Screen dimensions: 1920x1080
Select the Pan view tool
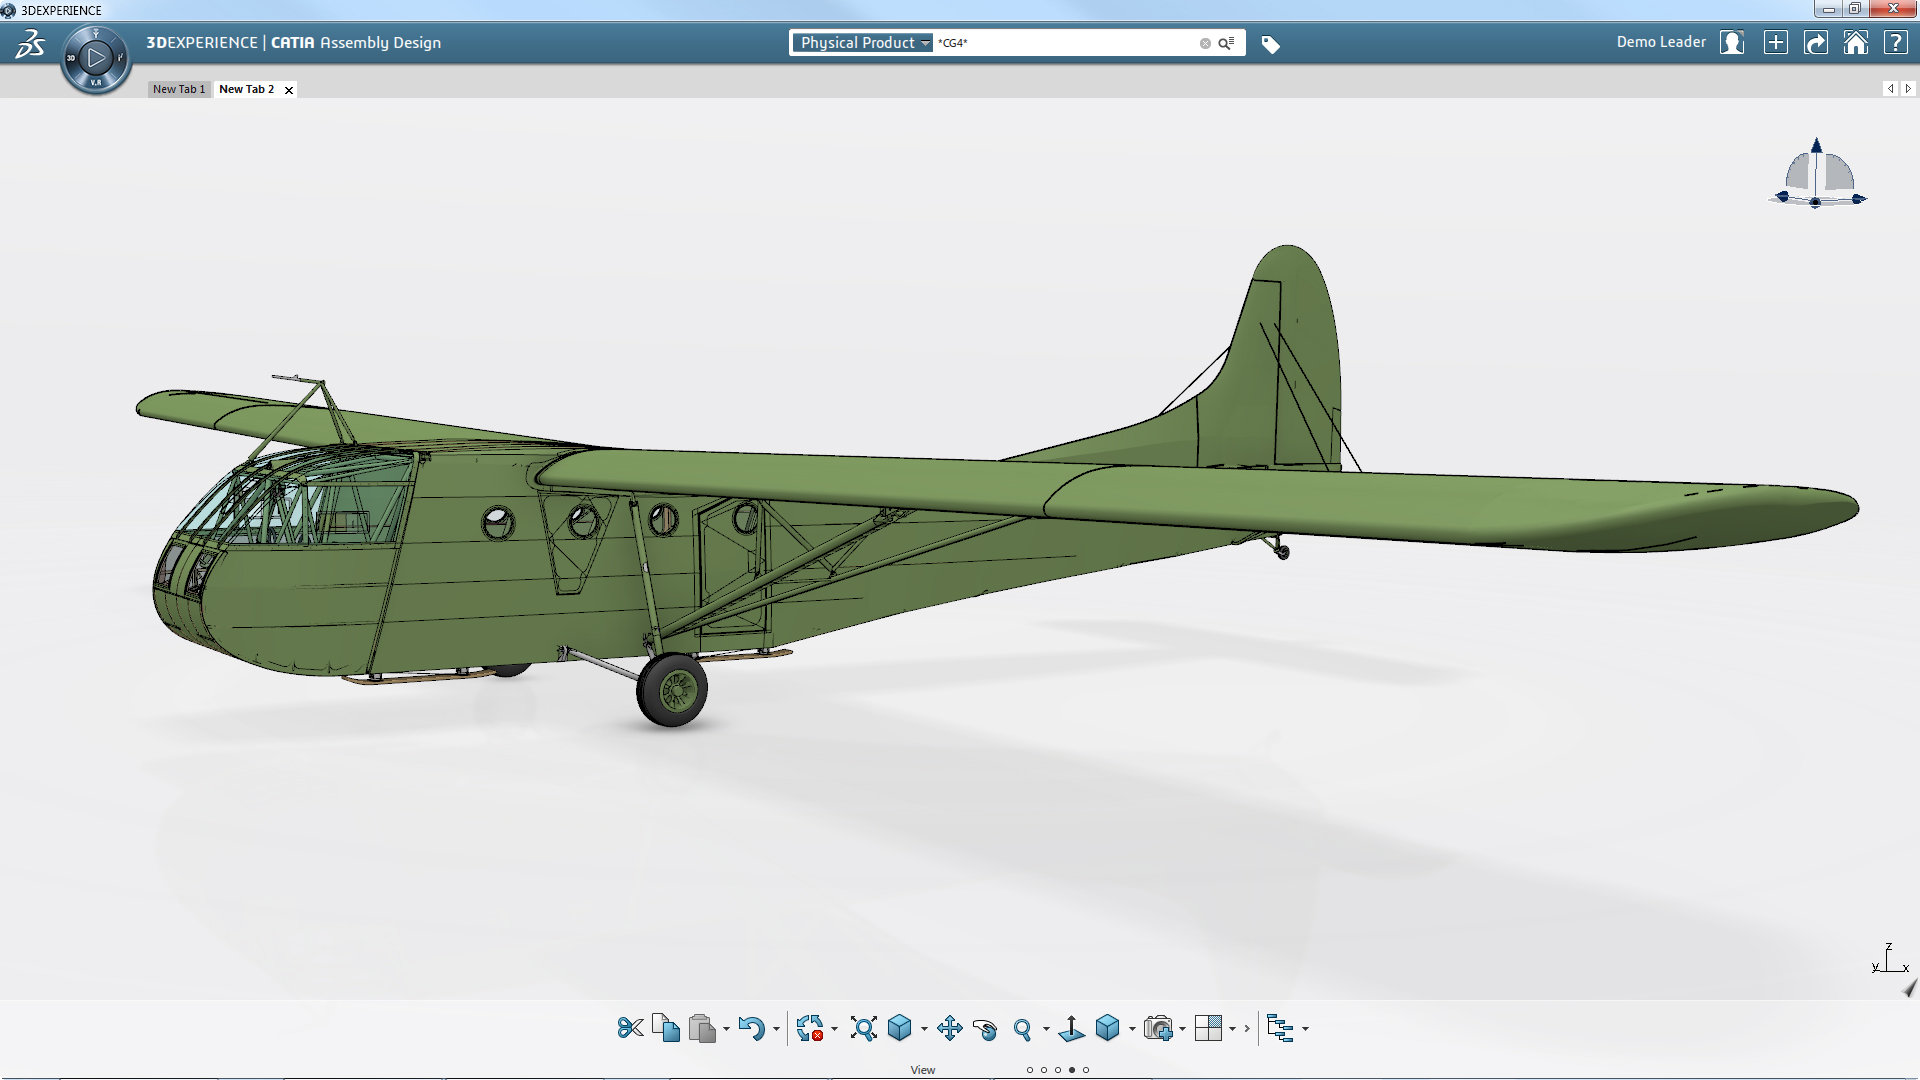coord(949,1028)
